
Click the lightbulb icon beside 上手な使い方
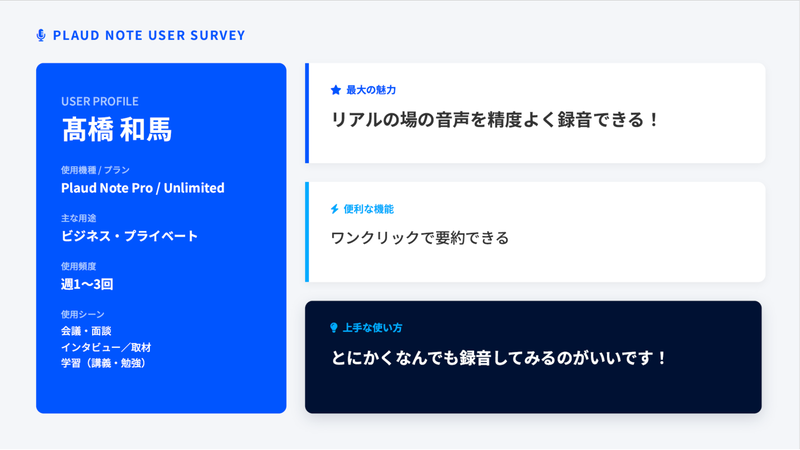tap(334, 328)
